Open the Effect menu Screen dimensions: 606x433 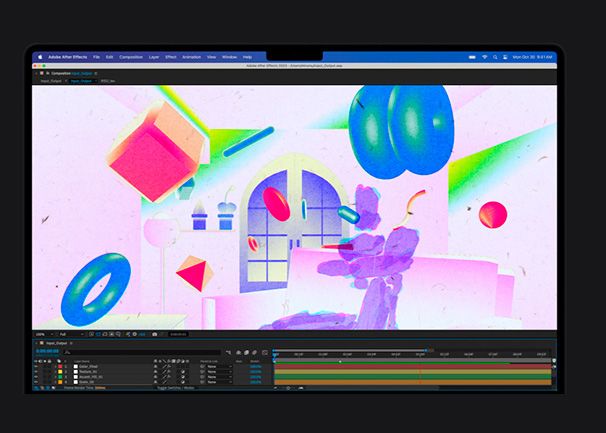(x=171, y=57)
